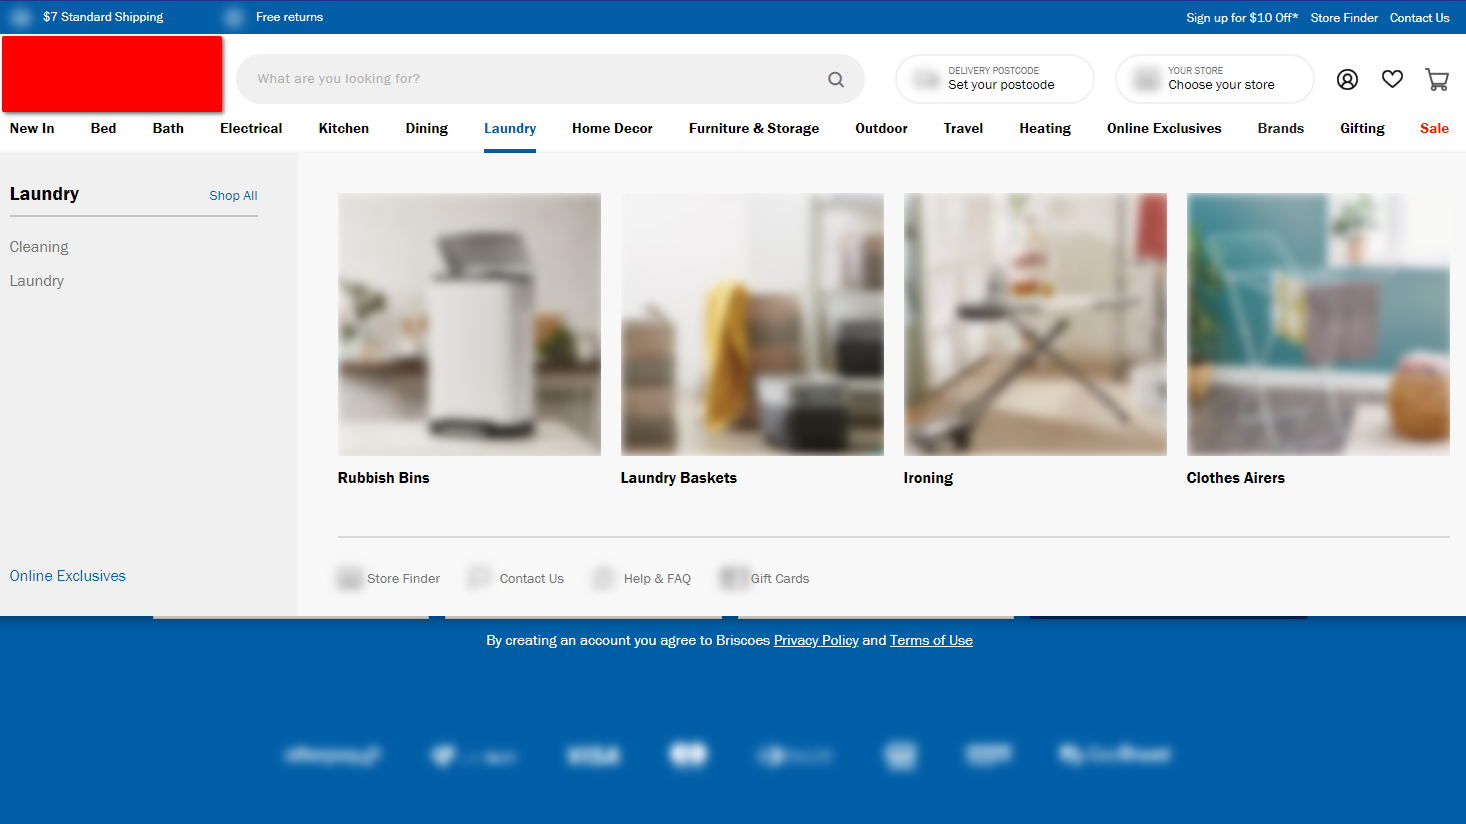The width and height of the screenshot is (1466, 824).
Task: Open the wishlist heart icon
Action: tap(1392, 79)
